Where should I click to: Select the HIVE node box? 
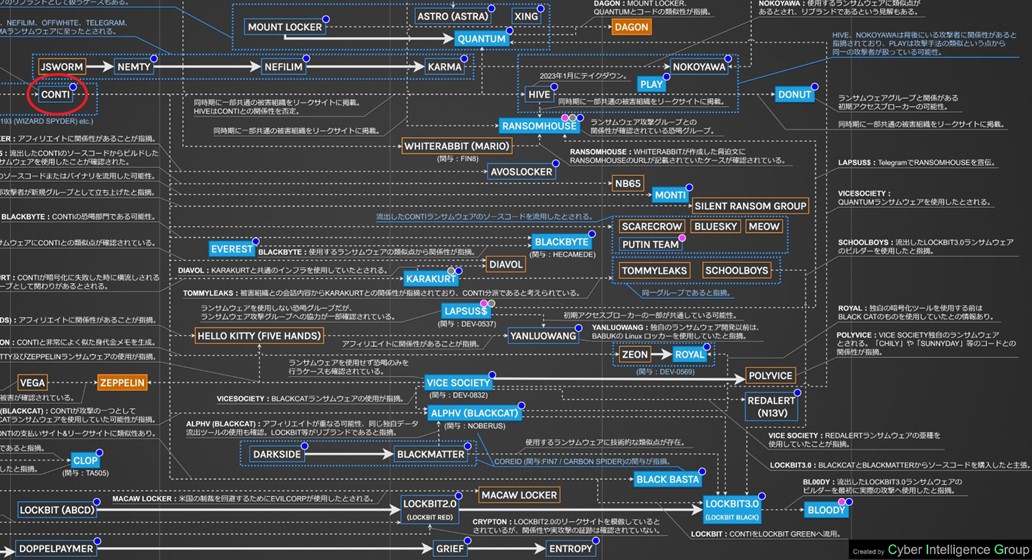(539, 94)
